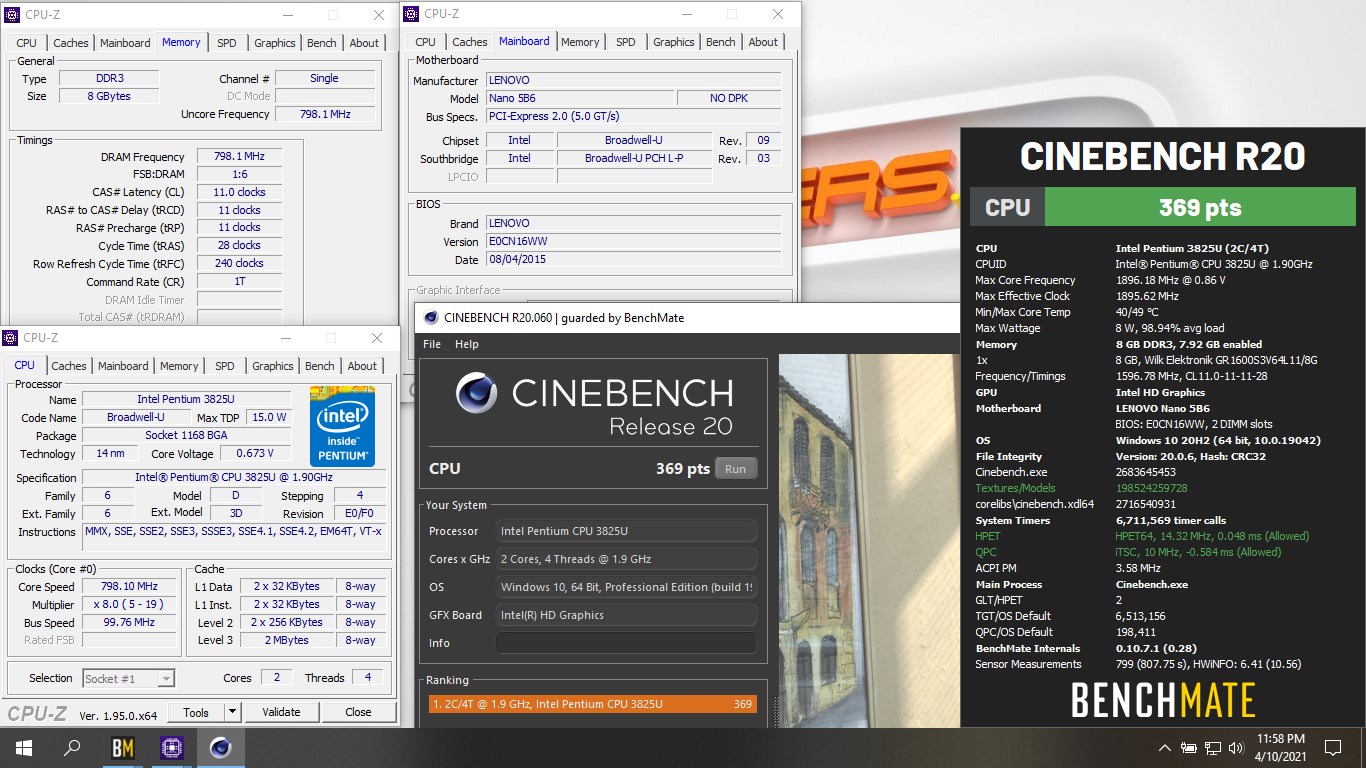Select Bench tab in CPU-Z CPU window

(320, 366)
